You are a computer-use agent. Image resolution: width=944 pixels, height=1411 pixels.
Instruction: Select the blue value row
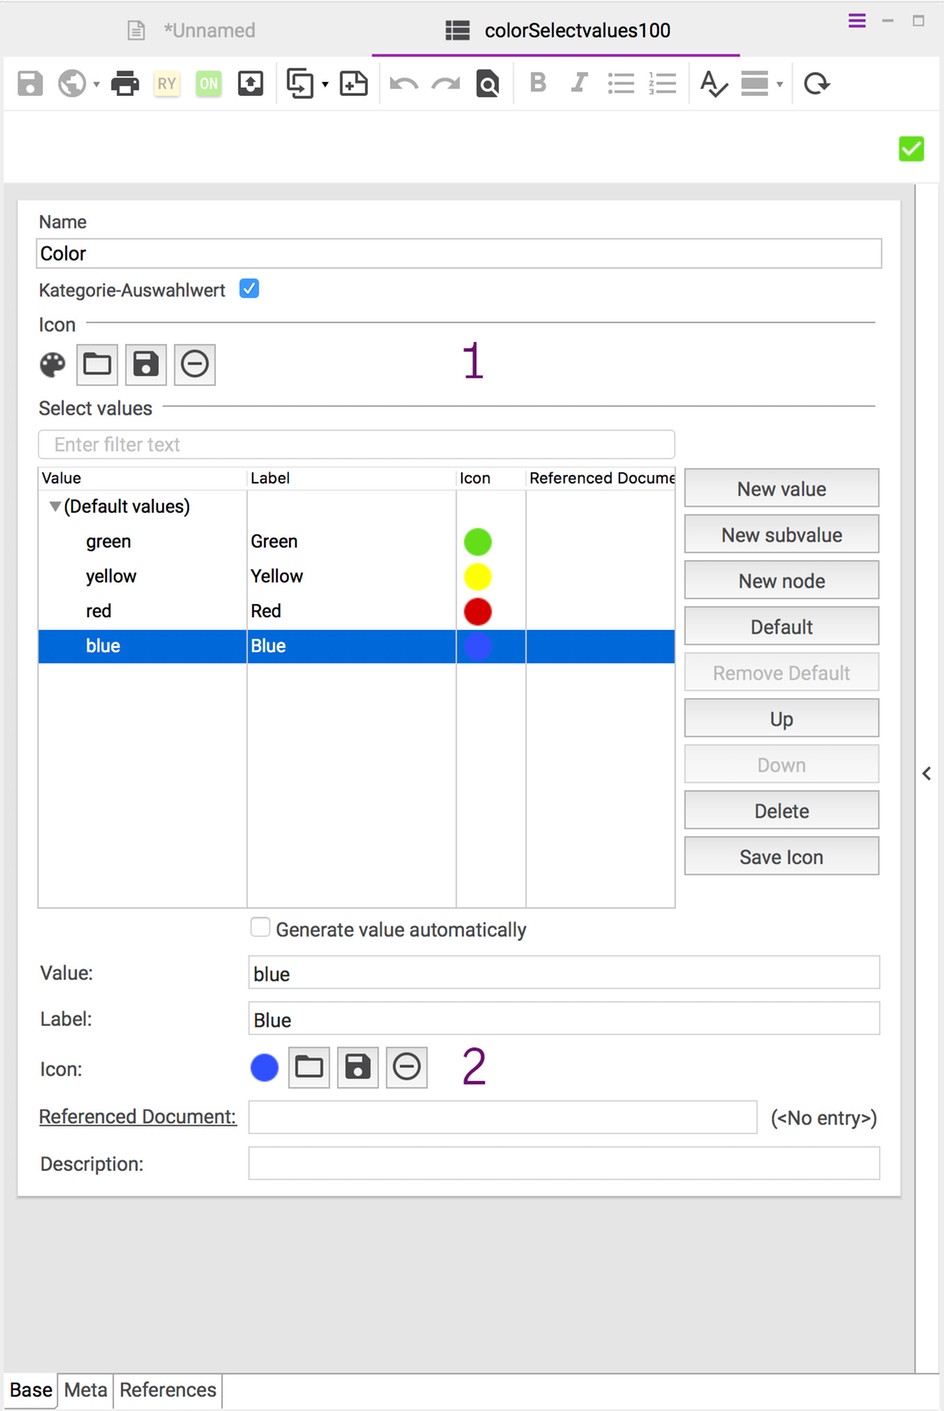point(356,646)
